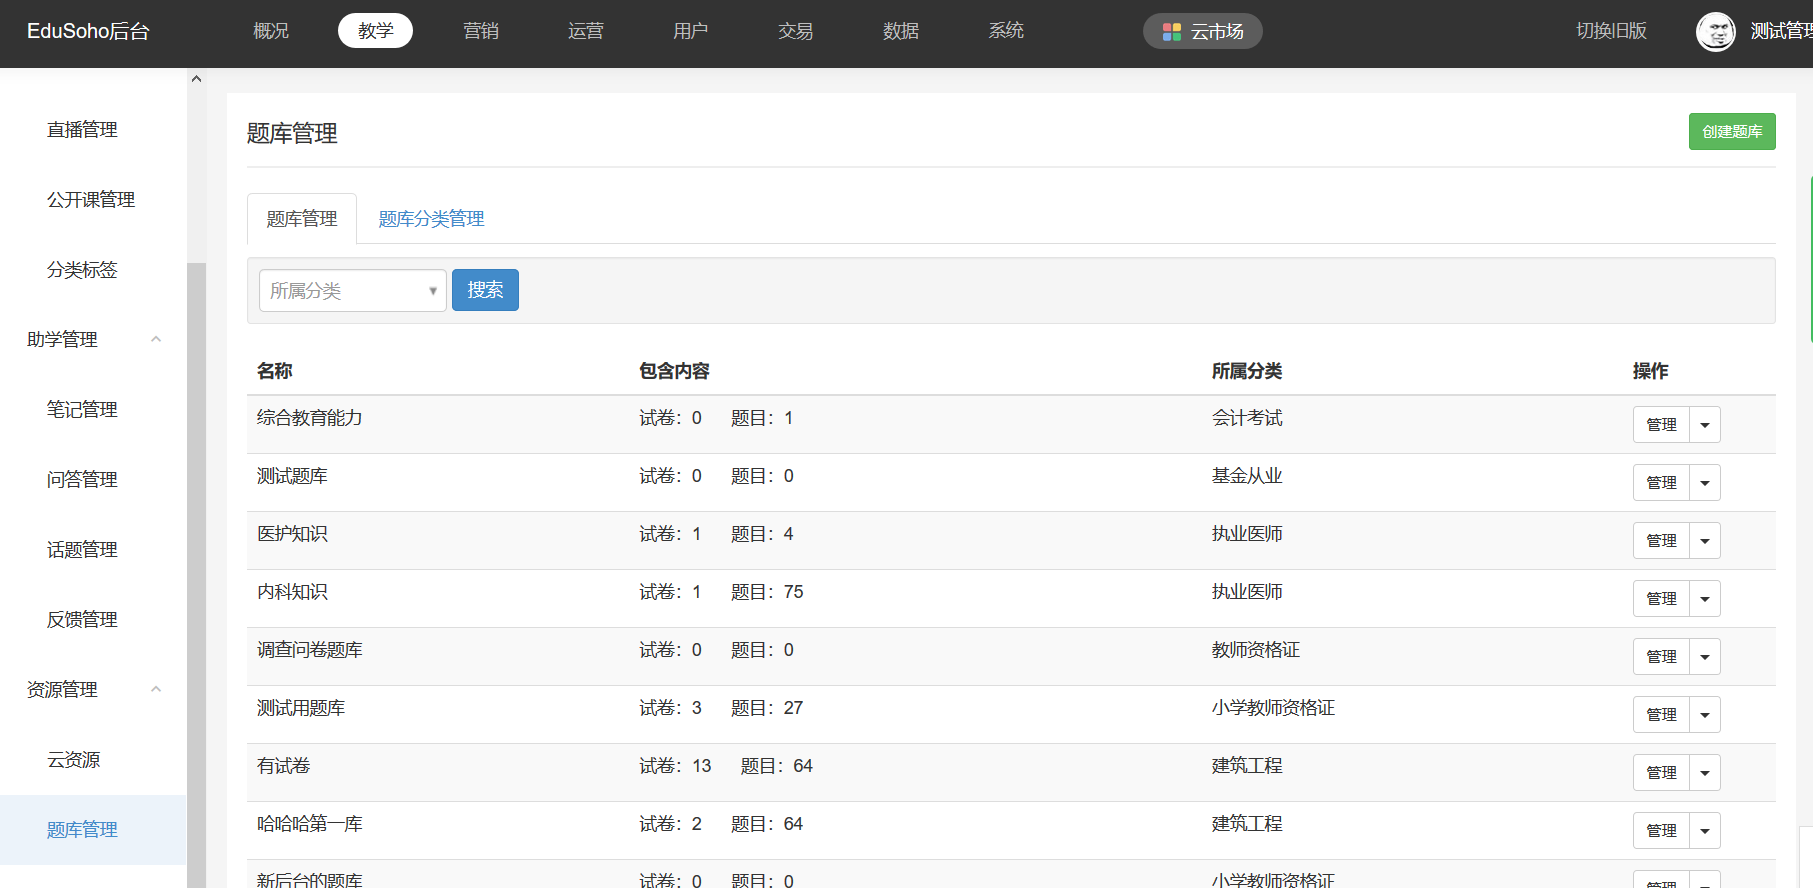
Task: Click the sidebar scroll-up arrow
Action: pos(196,79)
